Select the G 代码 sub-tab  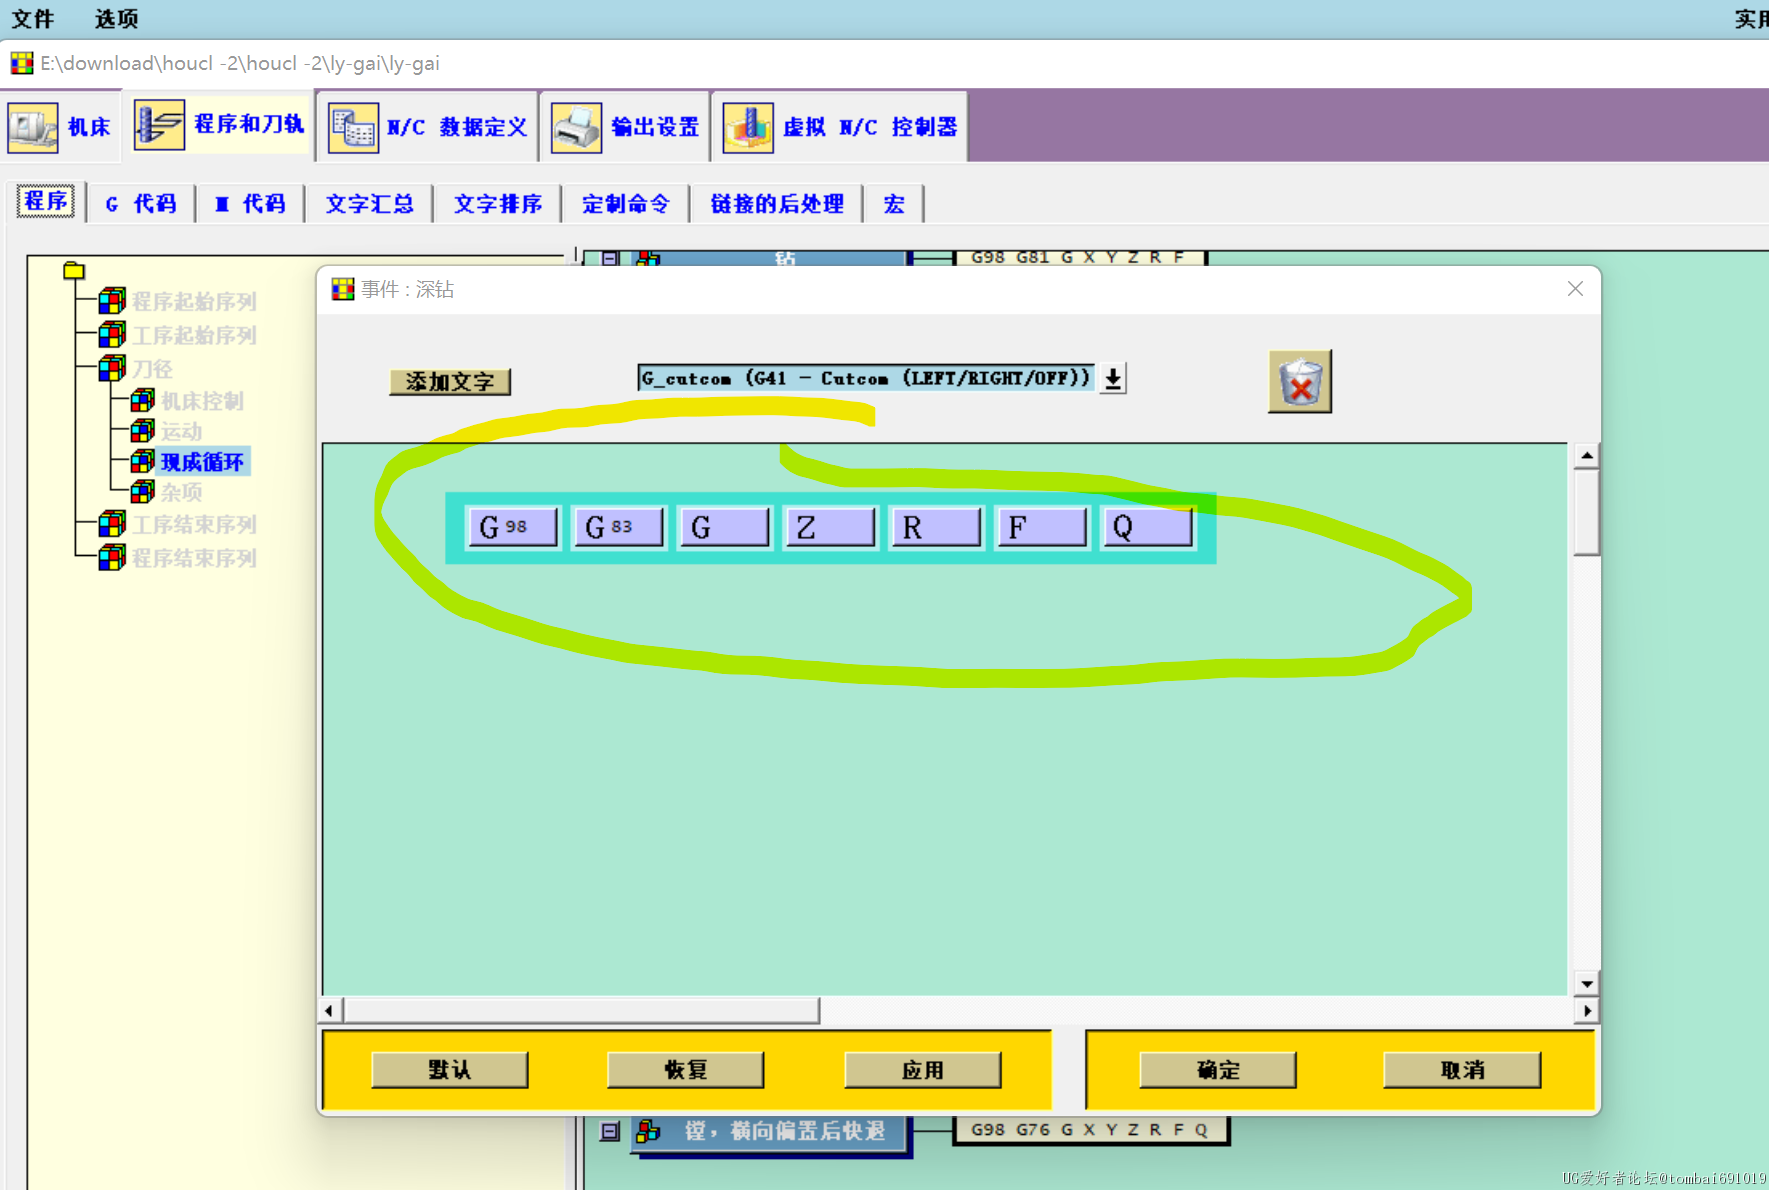point(141,204)
